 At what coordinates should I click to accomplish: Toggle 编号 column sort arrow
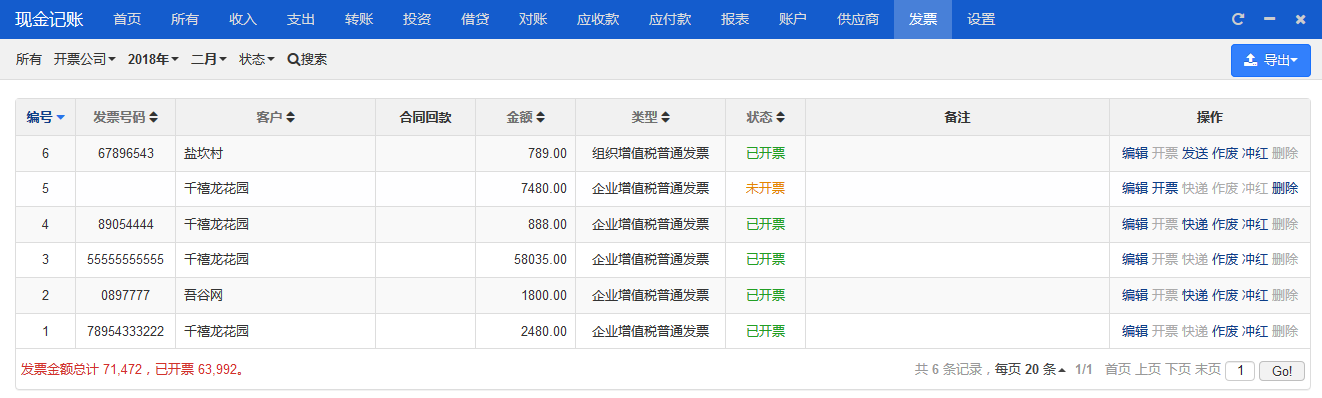(x=60, y=118)
